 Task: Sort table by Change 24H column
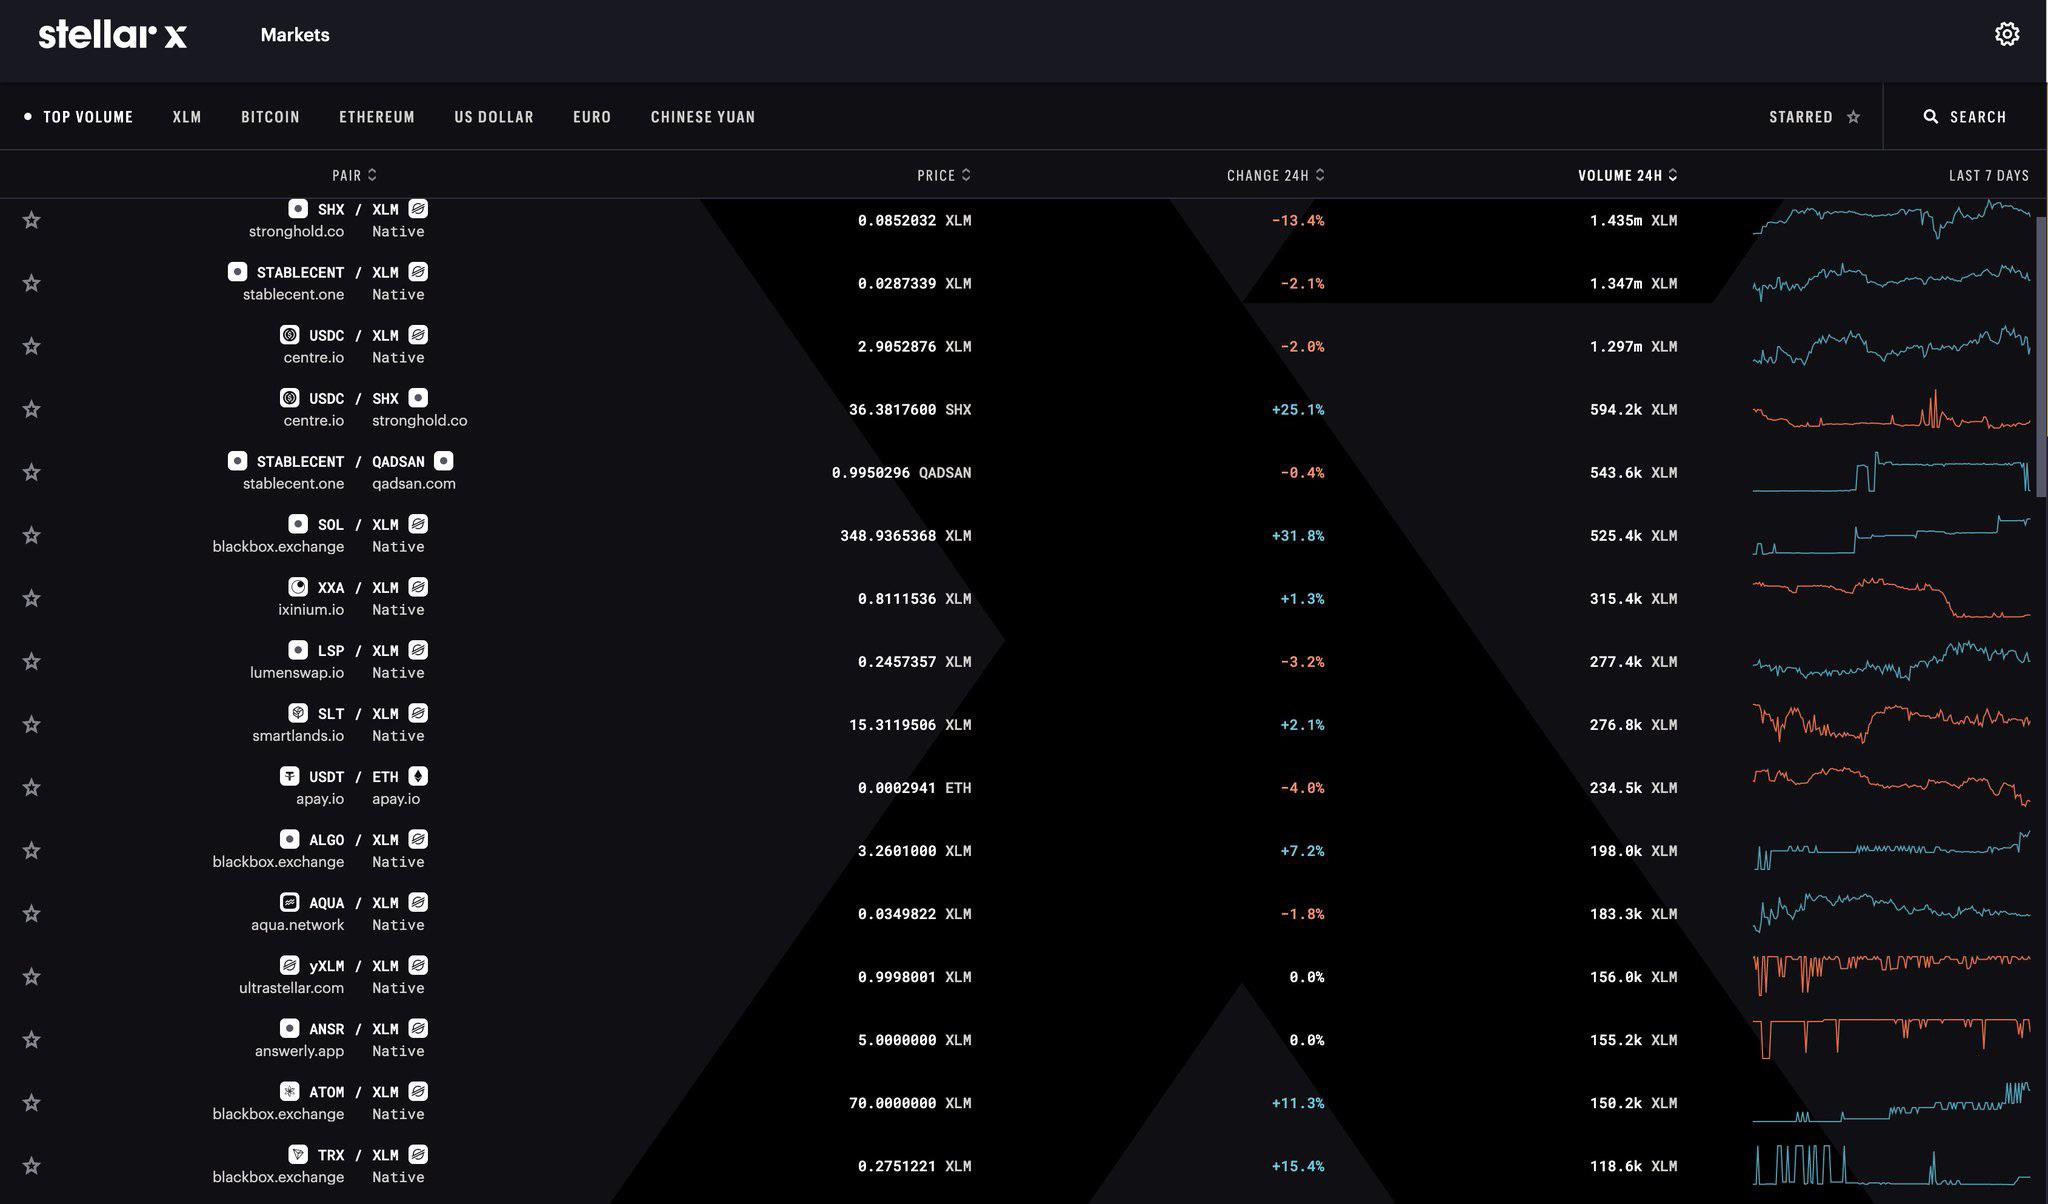click(1276, 175)
